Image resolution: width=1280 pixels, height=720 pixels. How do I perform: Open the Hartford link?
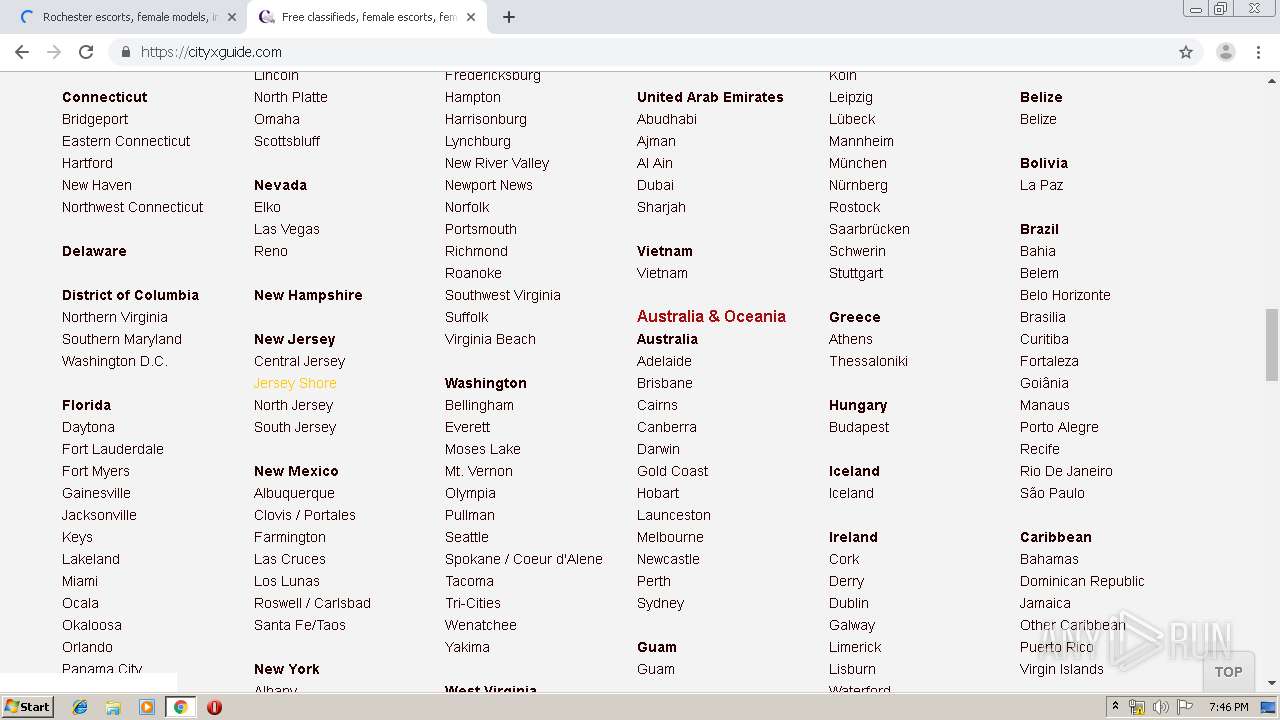(87, 163)
